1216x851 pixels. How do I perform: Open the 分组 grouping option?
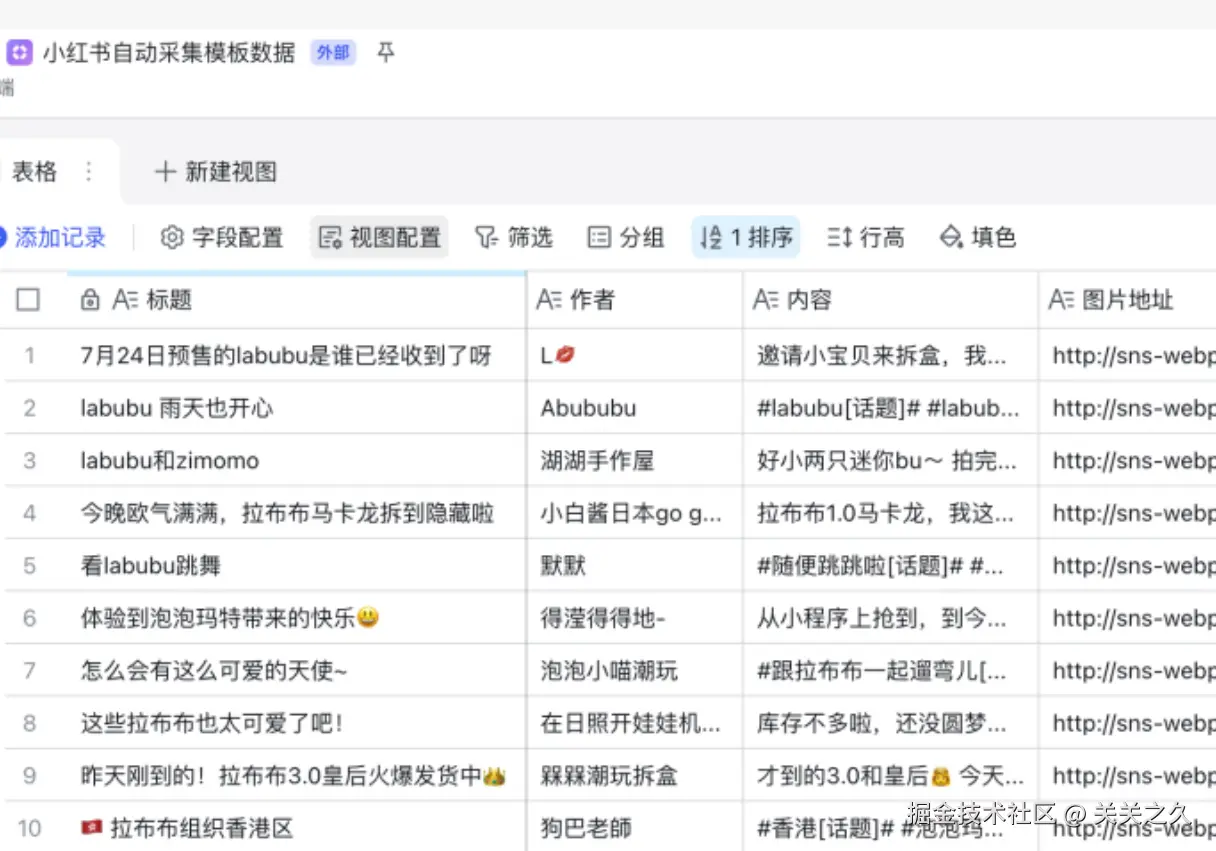(x=626, y=237)
